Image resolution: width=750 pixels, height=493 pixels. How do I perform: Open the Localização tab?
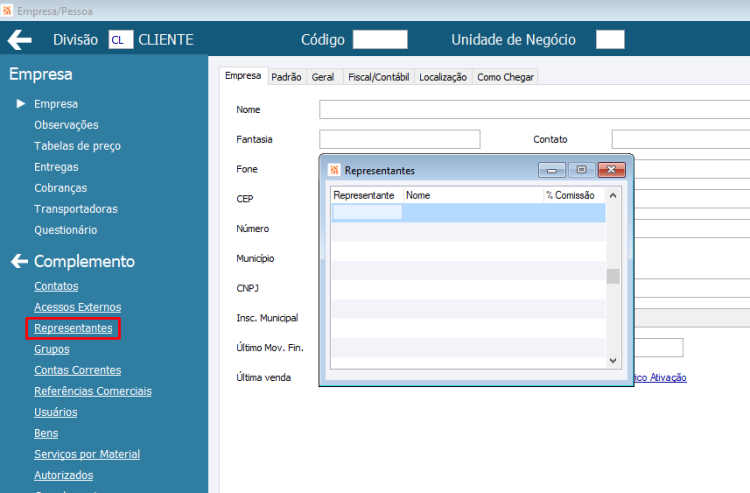(443, 77)
